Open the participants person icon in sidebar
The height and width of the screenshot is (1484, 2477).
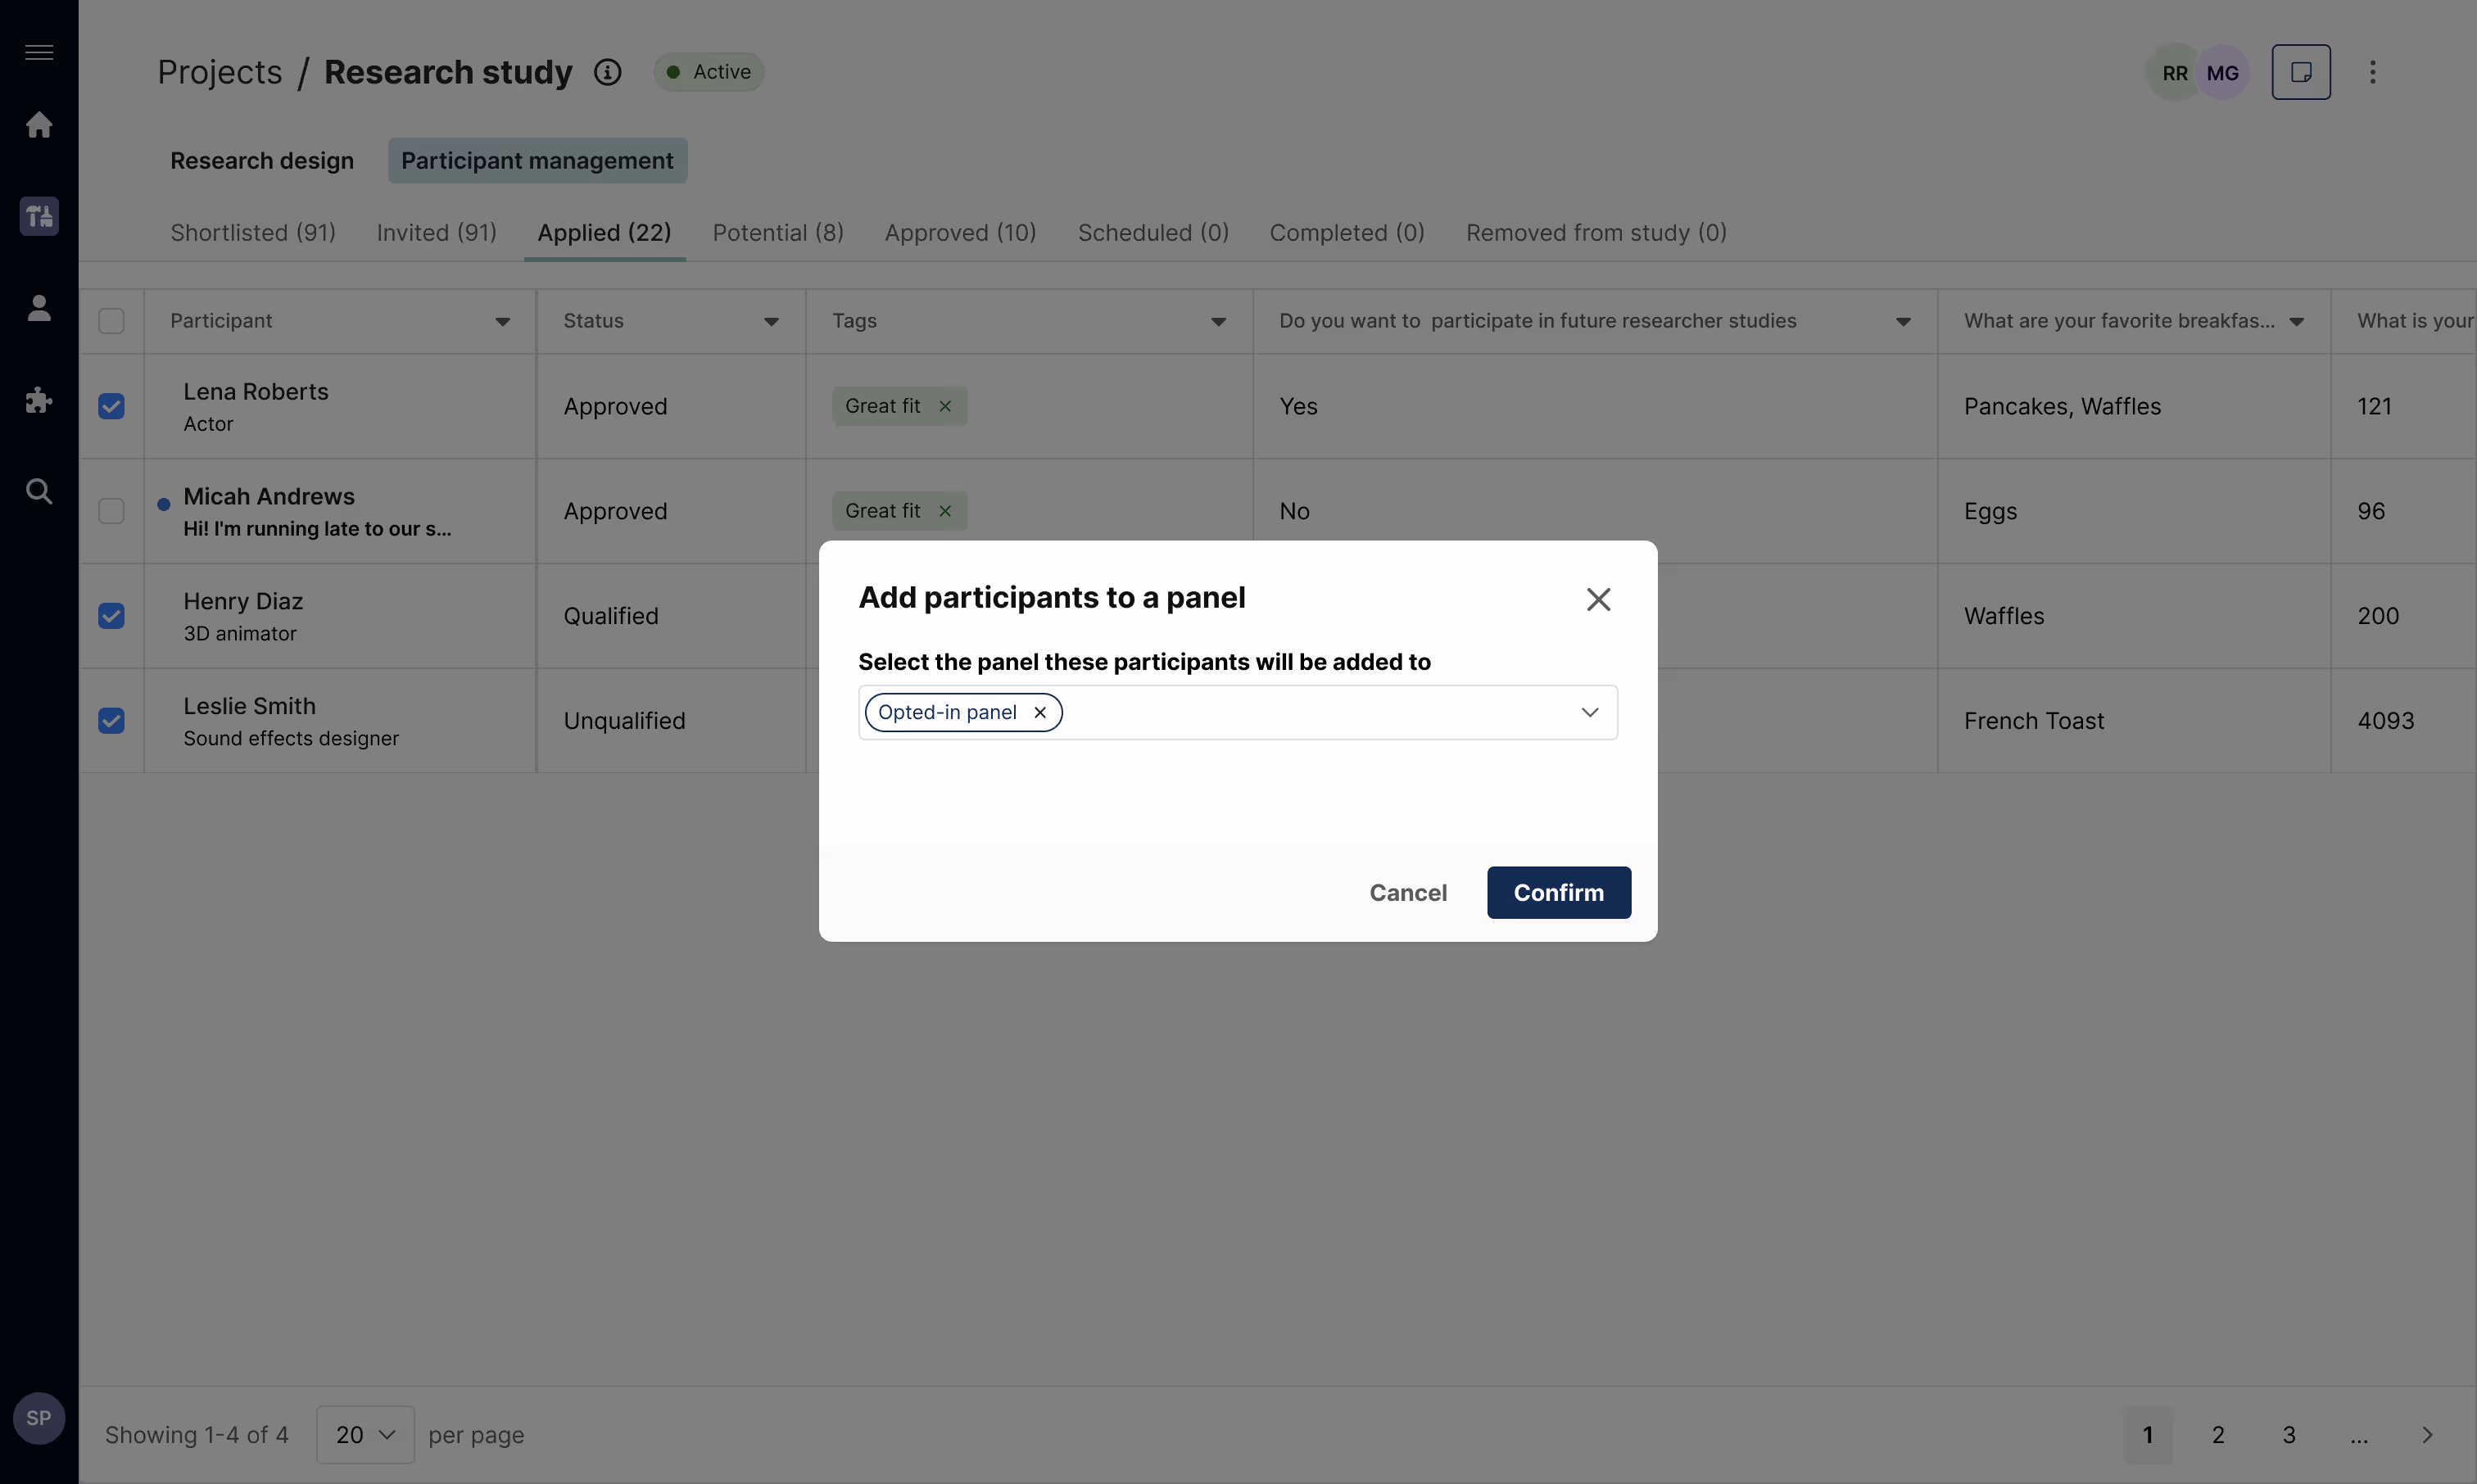(x=39, y=308)
